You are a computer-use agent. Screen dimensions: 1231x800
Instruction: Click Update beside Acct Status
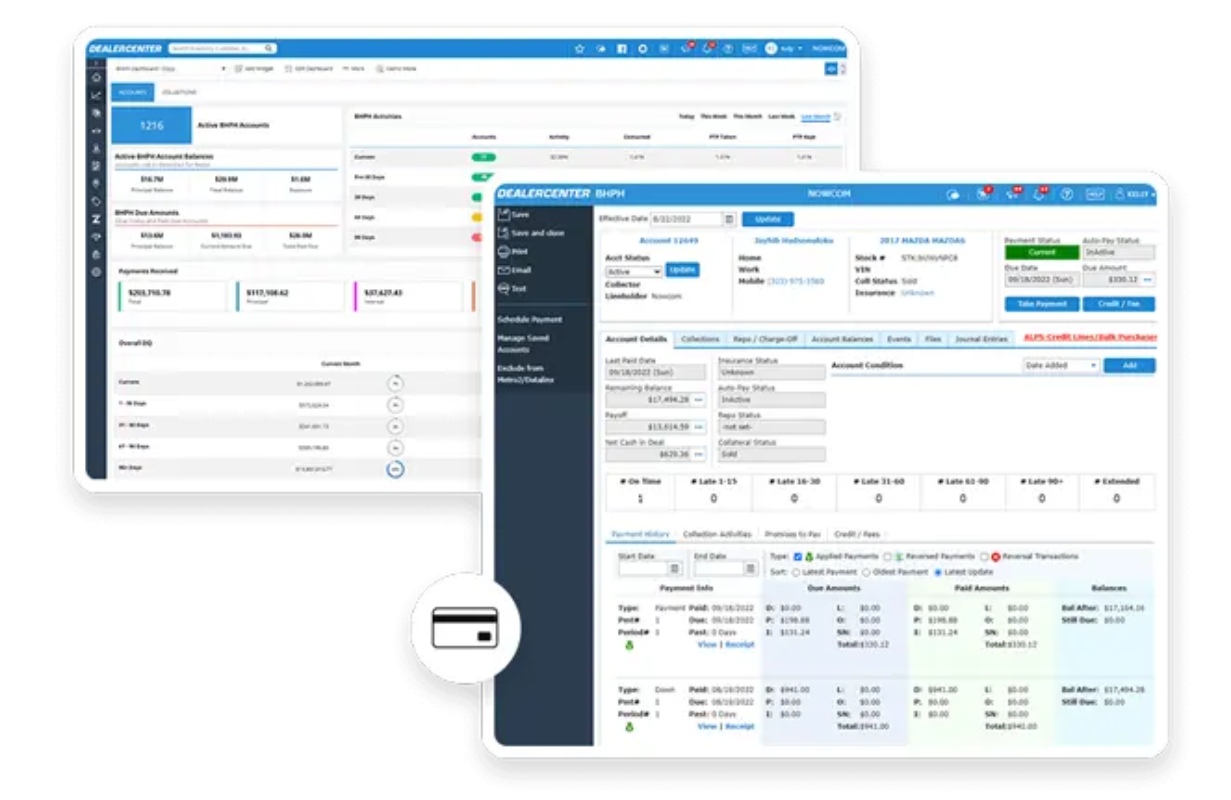682,271
